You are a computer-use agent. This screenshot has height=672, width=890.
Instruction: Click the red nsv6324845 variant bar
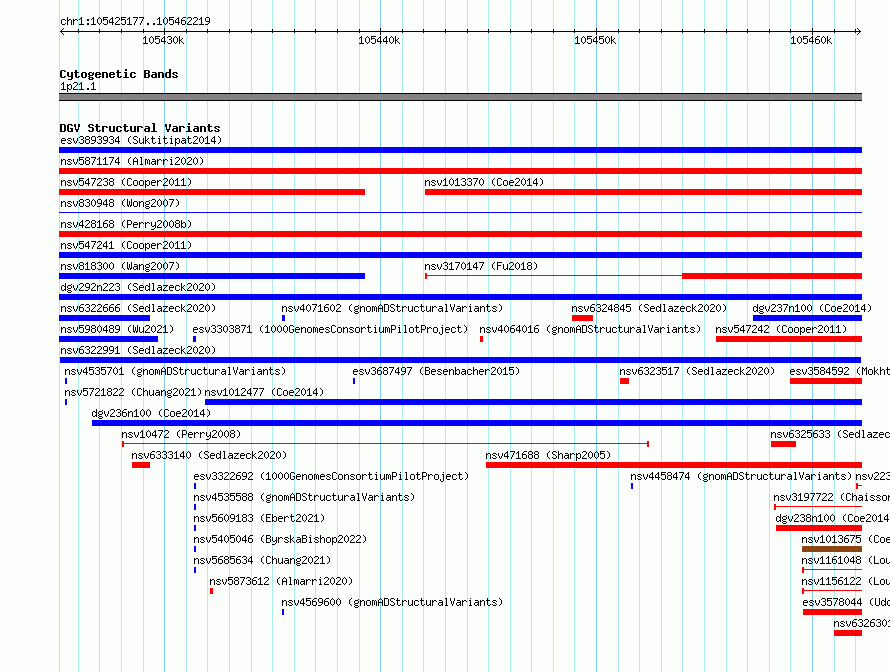coord(582,318)
